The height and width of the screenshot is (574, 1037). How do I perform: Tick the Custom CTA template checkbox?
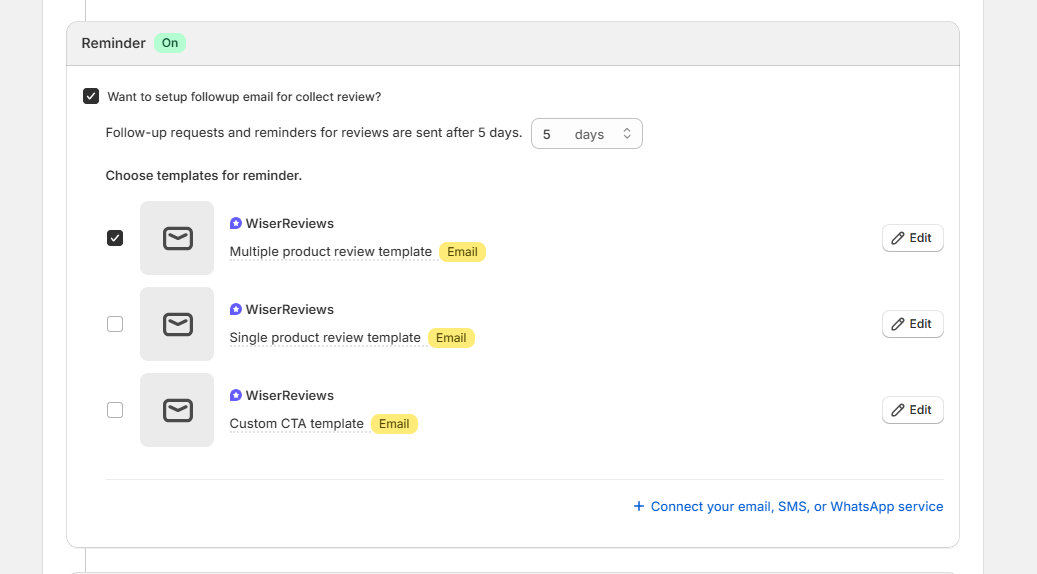[x=115, y=410]
